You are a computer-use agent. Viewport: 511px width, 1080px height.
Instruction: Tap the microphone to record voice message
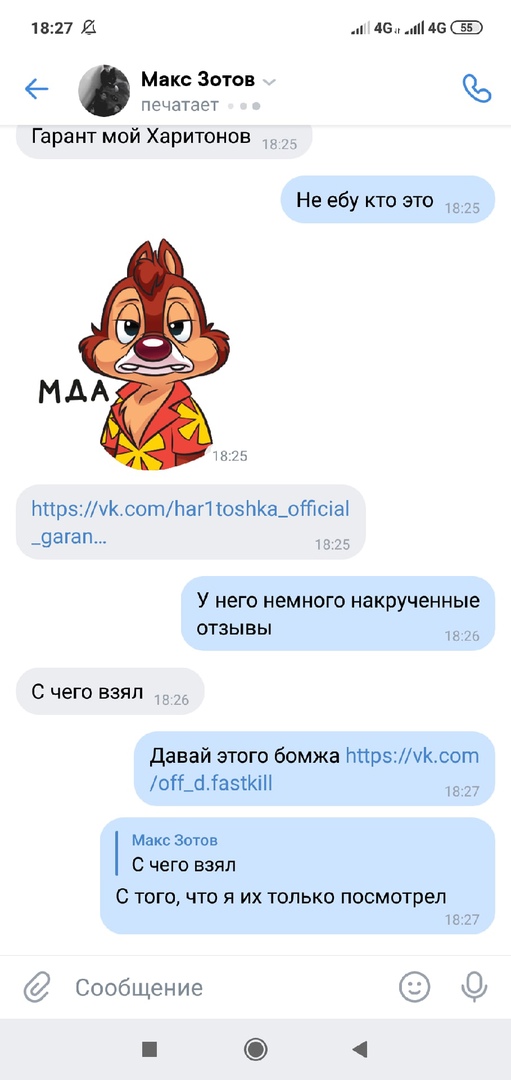coord(474,987)
